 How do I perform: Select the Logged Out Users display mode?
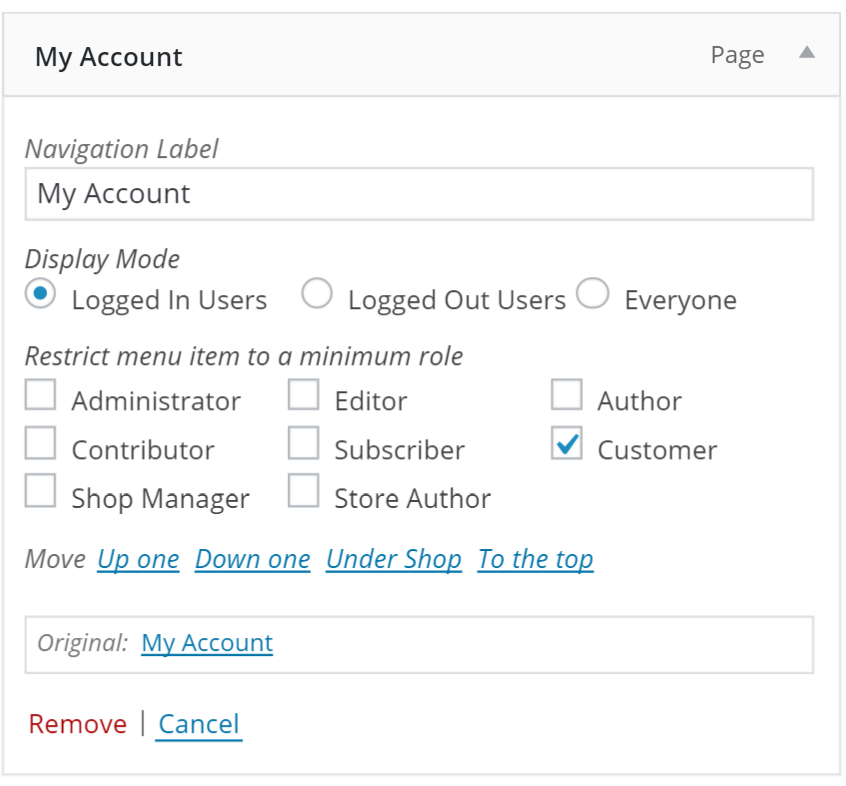[317, 296]
